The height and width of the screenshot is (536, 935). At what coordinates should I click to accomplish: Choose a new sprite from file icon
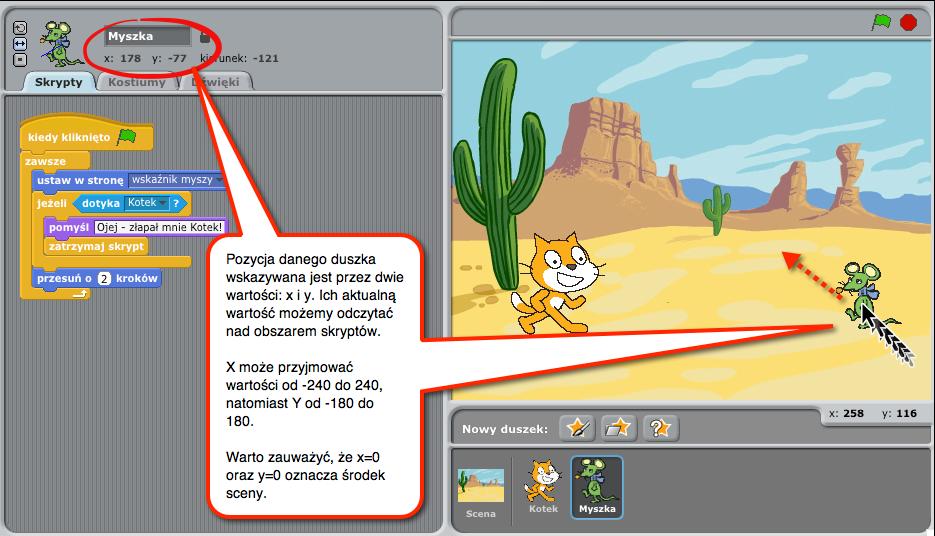618,428
